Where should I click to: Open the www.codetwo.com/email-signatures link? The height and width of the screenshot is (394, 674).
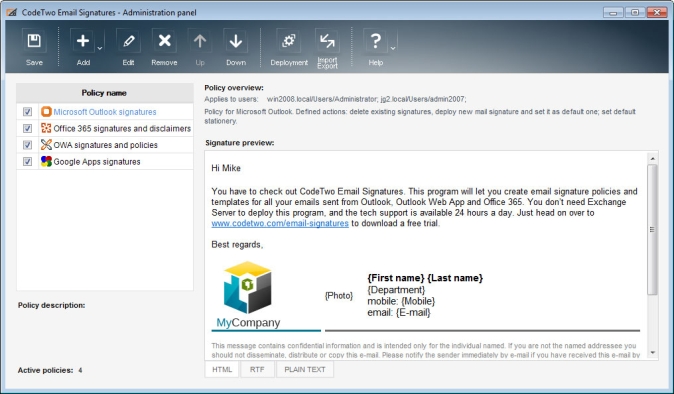point(280,223)
